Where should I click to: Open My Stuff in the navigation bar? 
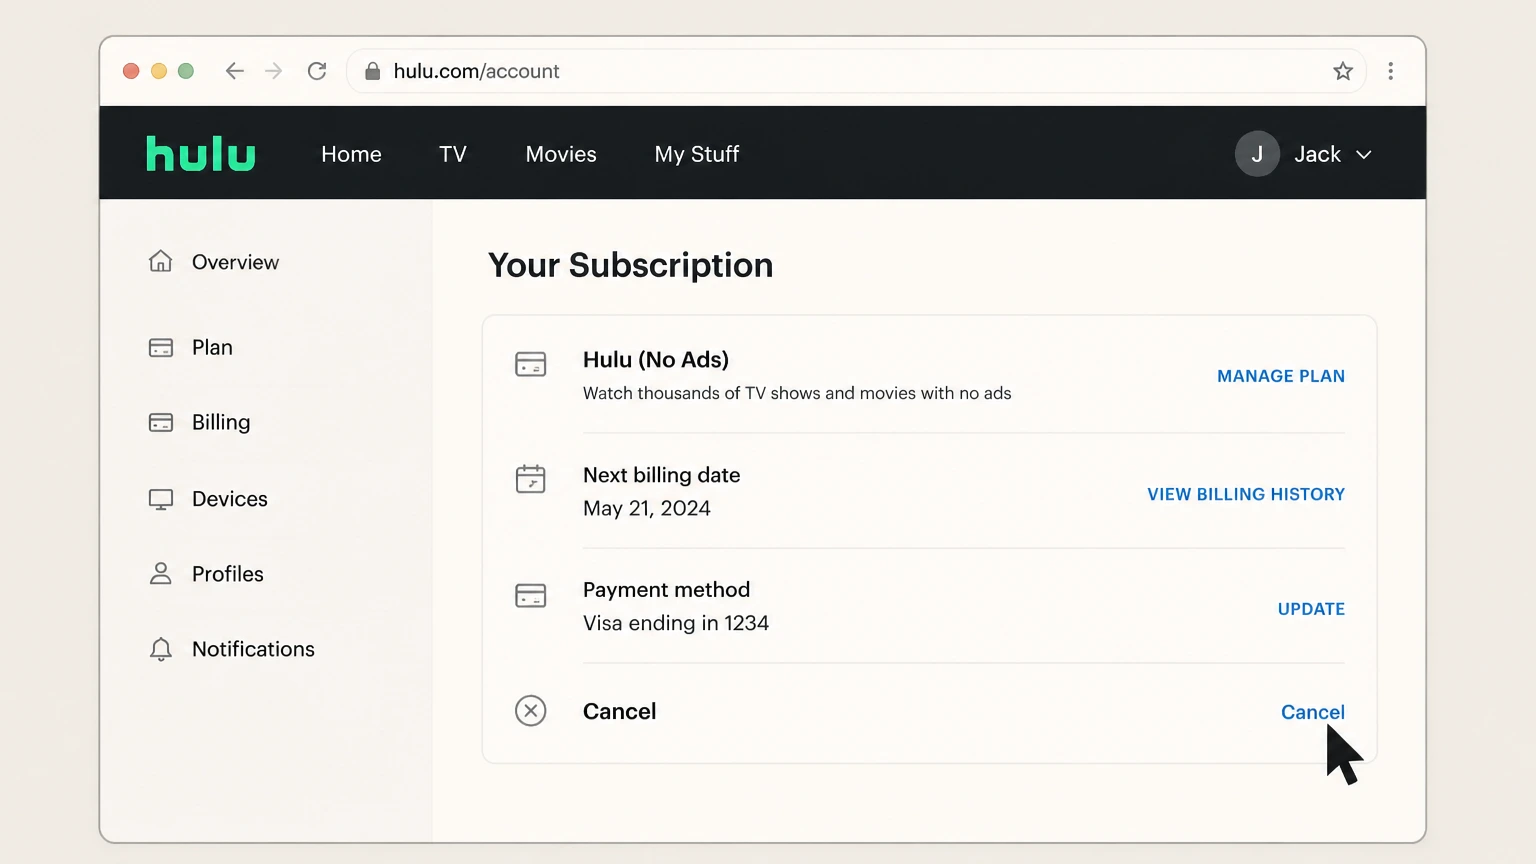point(697,154)
